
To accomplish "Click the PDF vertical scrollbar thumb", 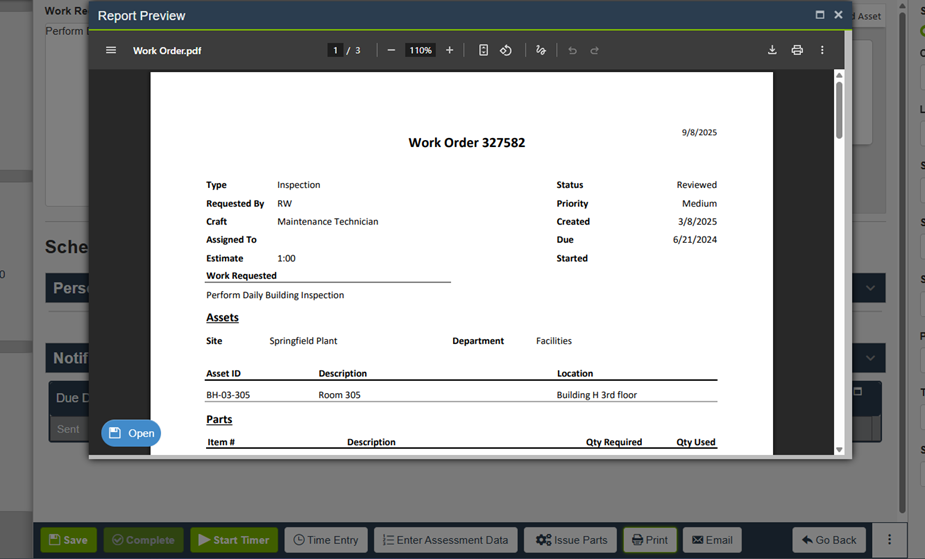I will 839,110.
